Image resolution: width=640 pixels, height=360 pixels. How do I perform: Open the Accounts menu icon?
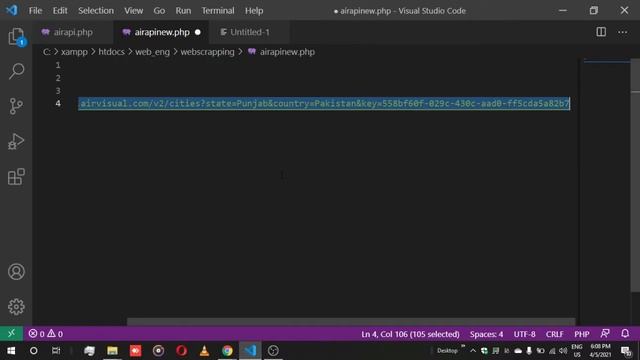pyautogui.click(x=16, y=272)
